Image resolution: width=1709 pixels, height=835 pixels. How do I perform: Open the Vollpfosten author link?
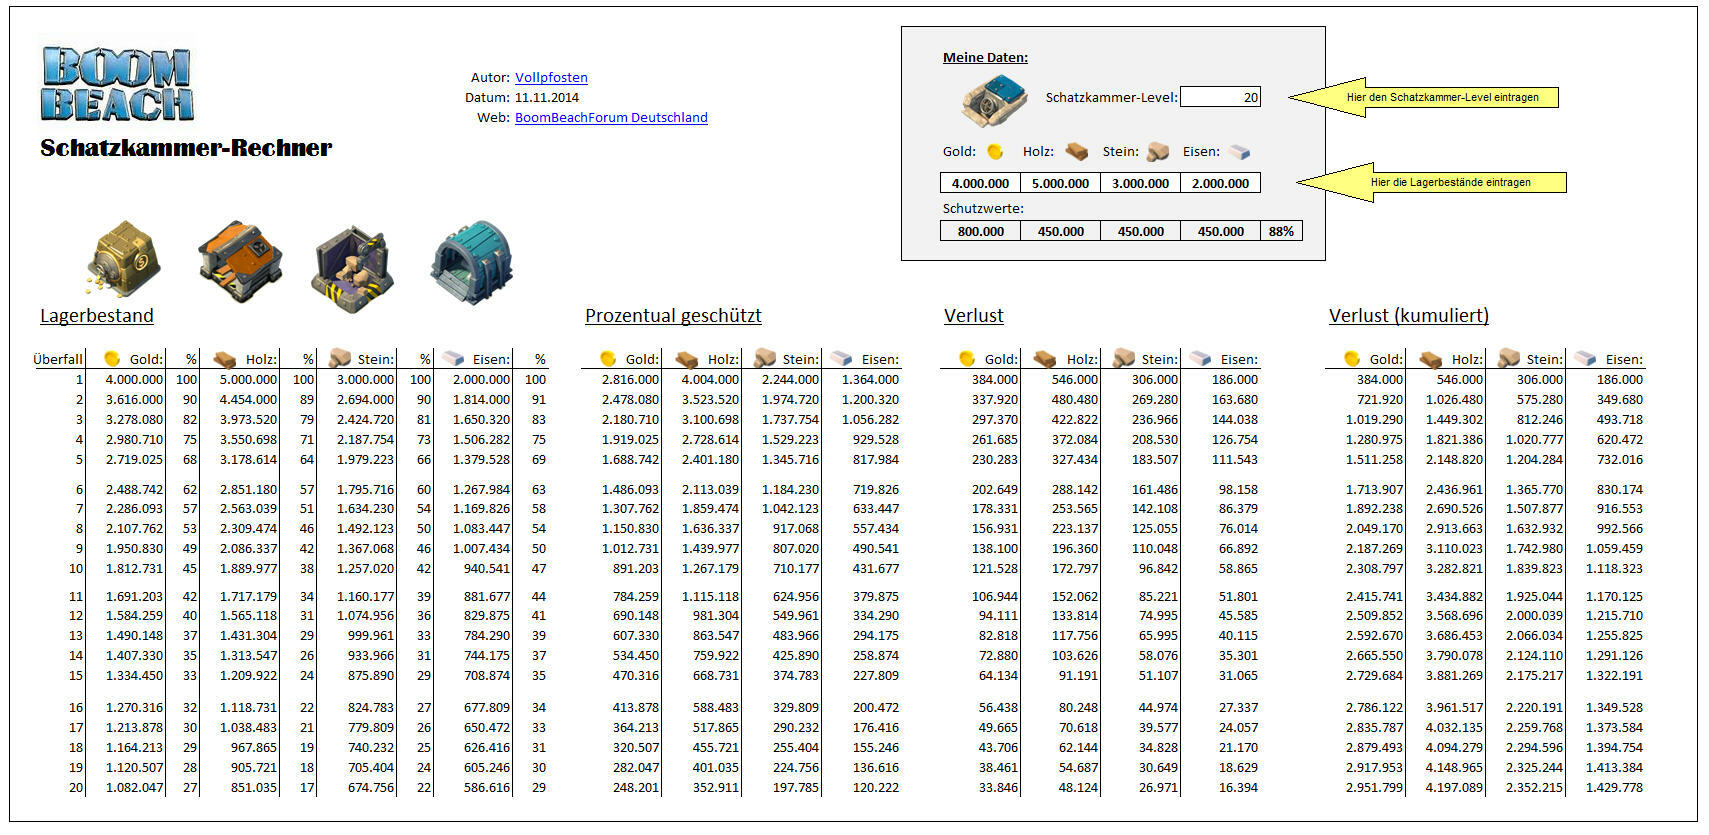click(x=551, y=77)
